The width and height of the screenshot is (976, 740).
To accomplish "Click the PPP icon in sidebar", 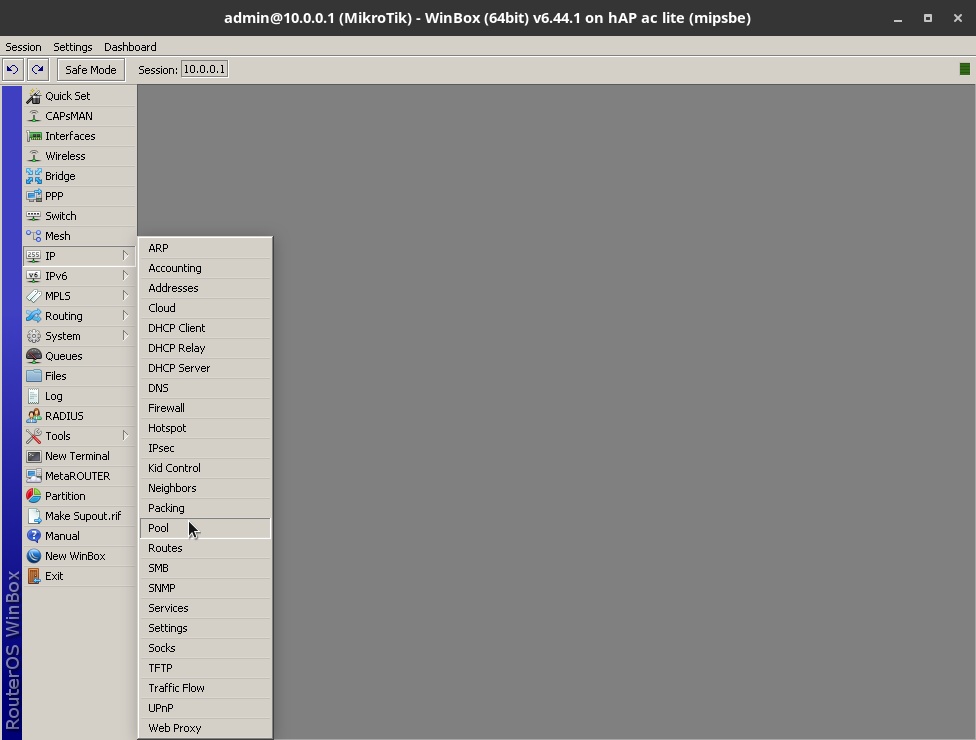I will (x=34, y=196).
